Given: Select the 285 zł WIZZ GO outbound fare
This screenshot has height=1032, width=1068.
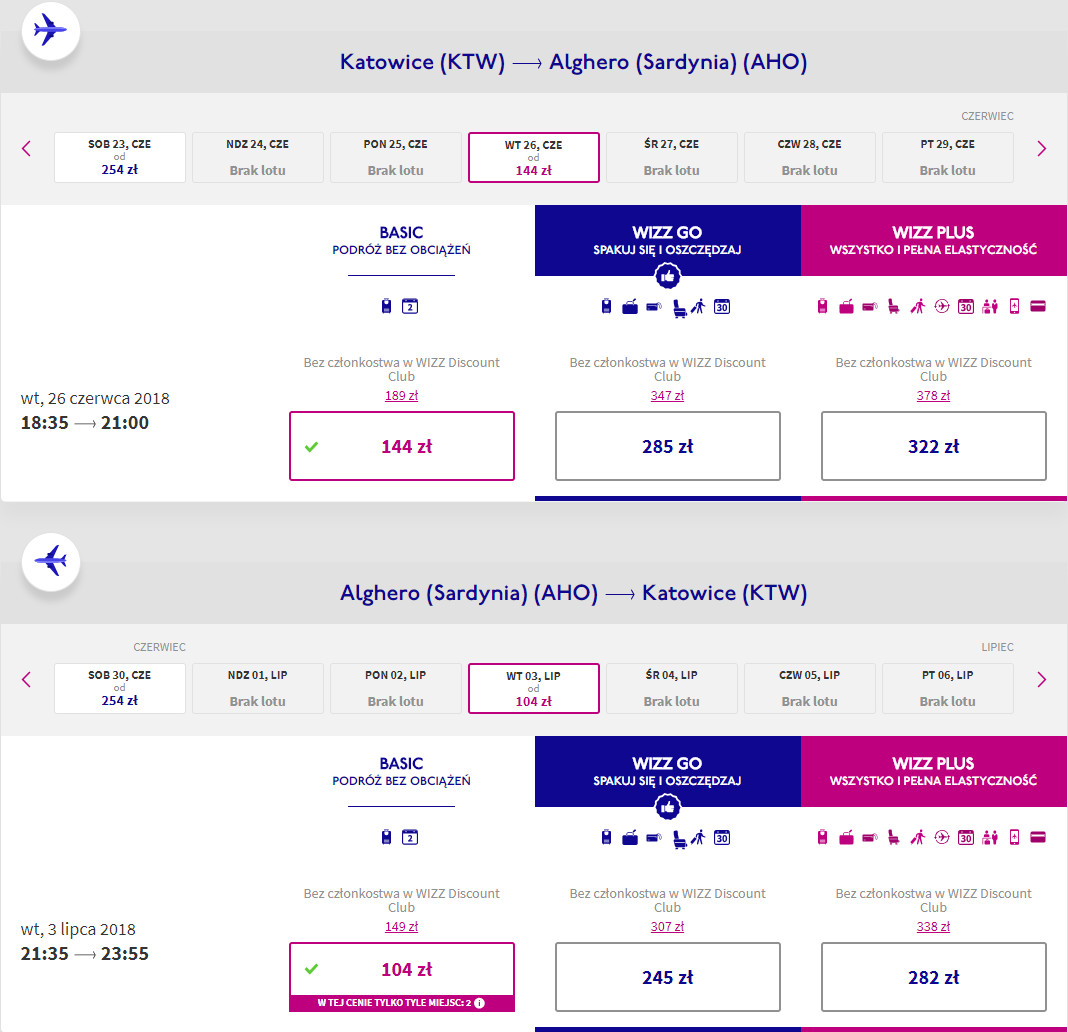Looking at the screenshot, I should coord(667,446).
